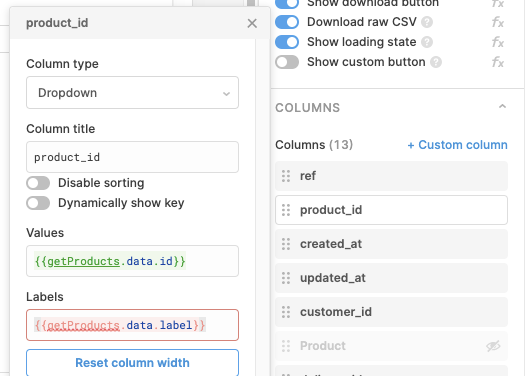The image size is (525, 376).
Task: Show help for Show loading state
Action: pos(427,42)
